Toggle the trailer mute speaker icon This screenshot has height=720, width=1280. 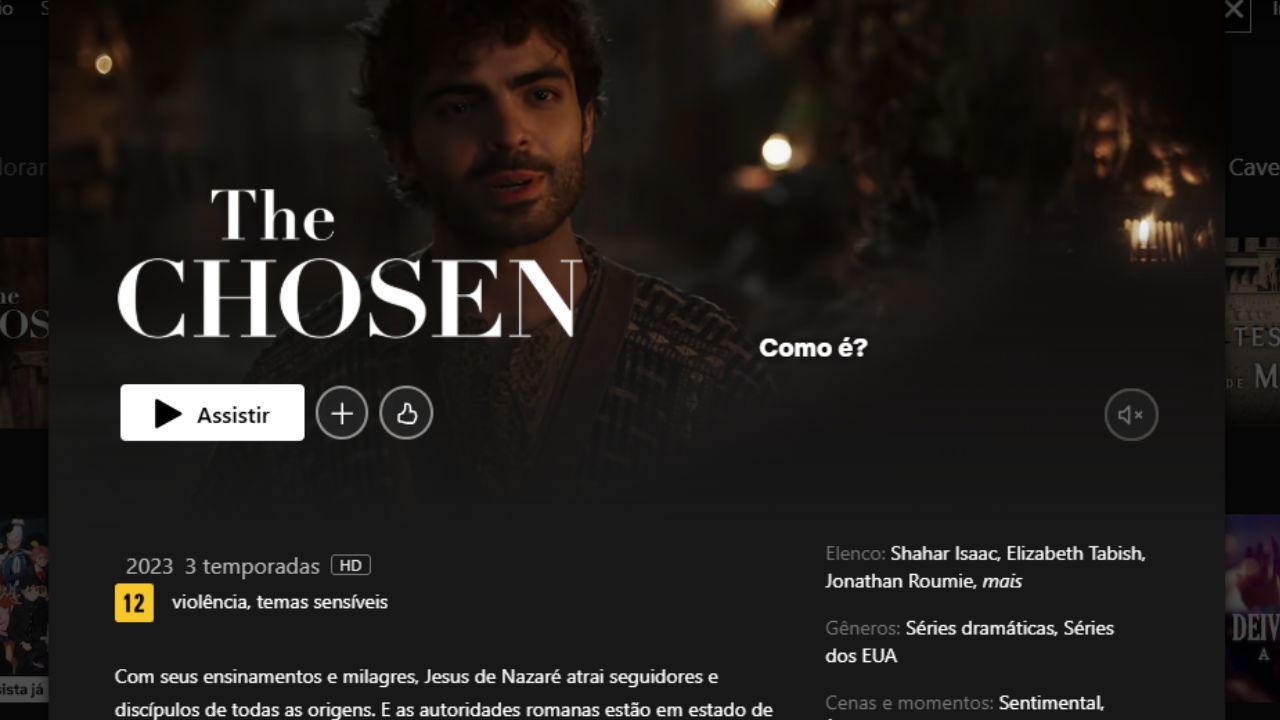1131,414
